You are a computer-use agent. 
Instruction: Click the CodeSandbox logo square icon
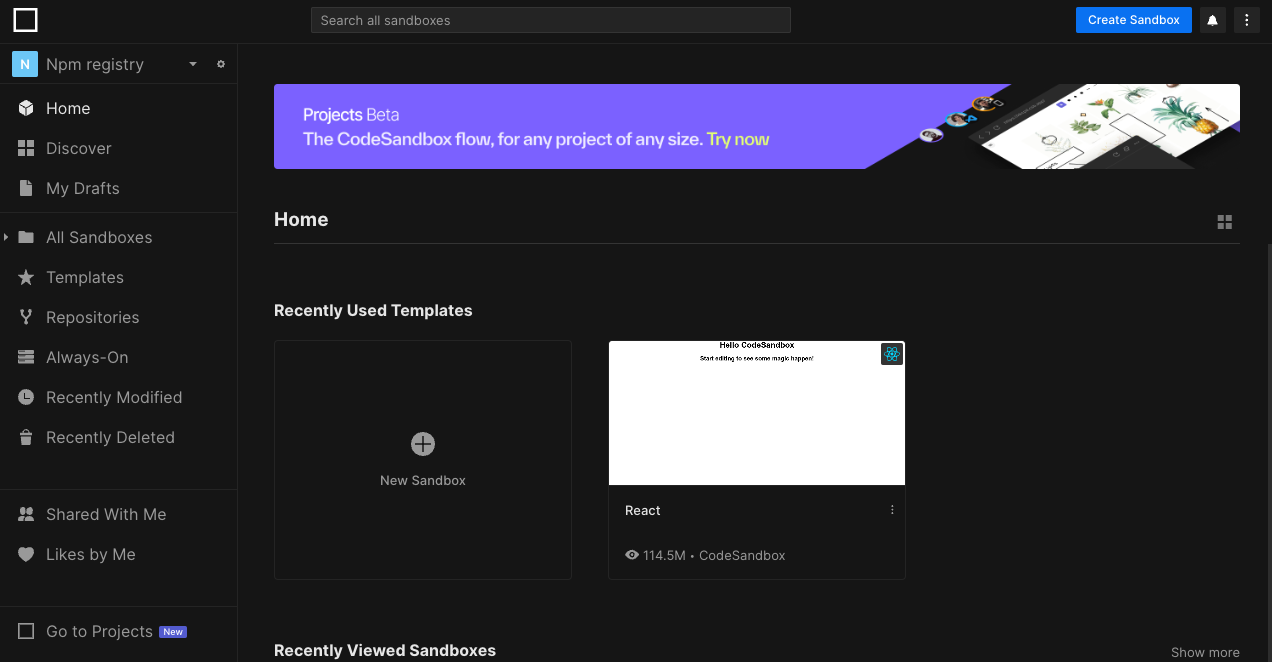25,20
